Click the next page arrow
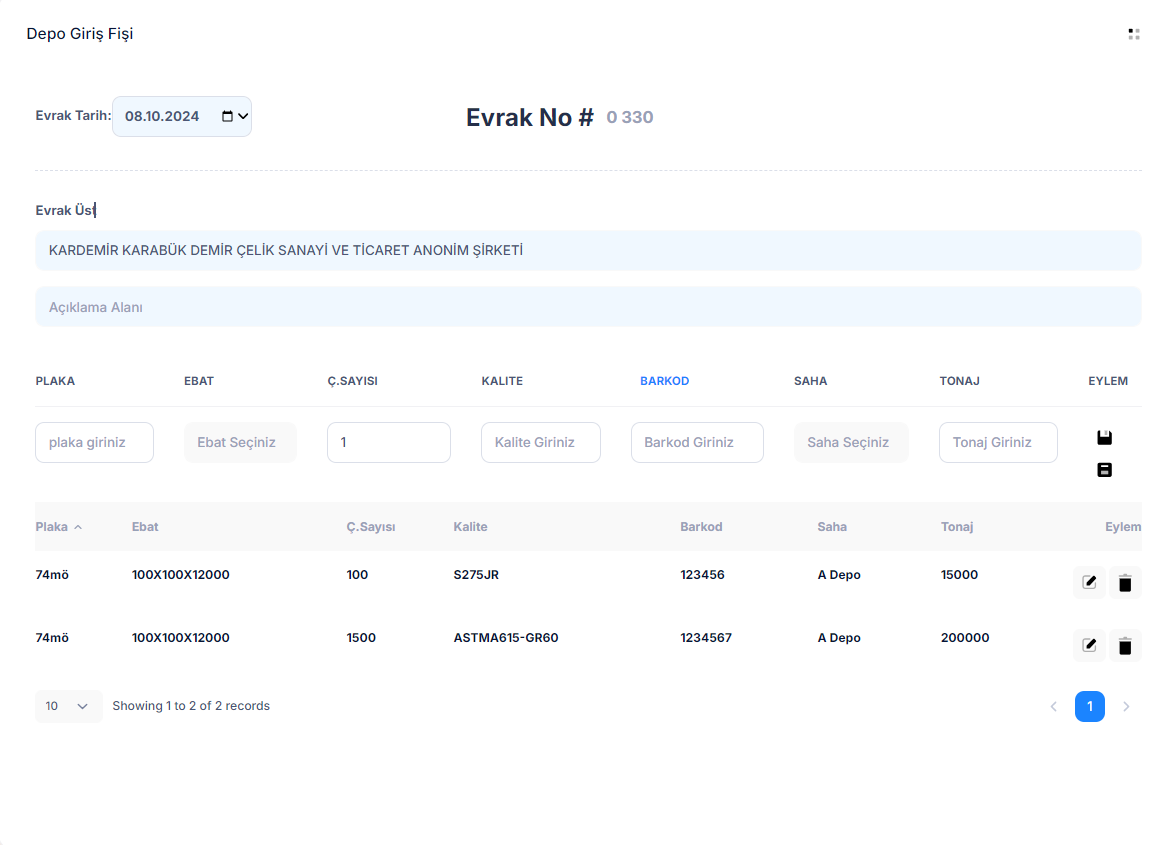The image size is (1173, 845). [x=1126, y=706]
